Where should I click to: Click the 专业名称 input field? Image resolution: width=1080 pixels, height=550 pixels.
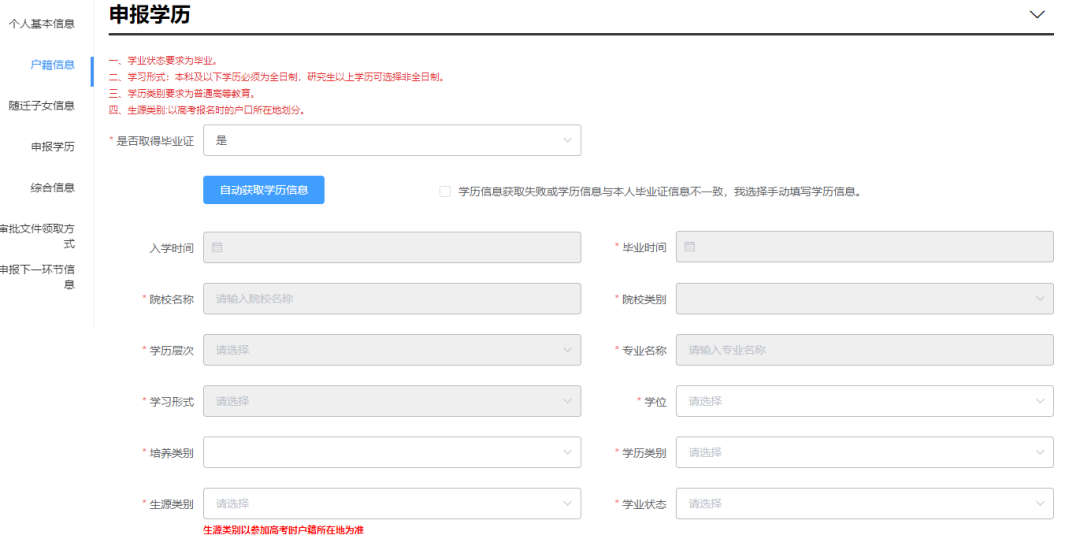[864, 350]
